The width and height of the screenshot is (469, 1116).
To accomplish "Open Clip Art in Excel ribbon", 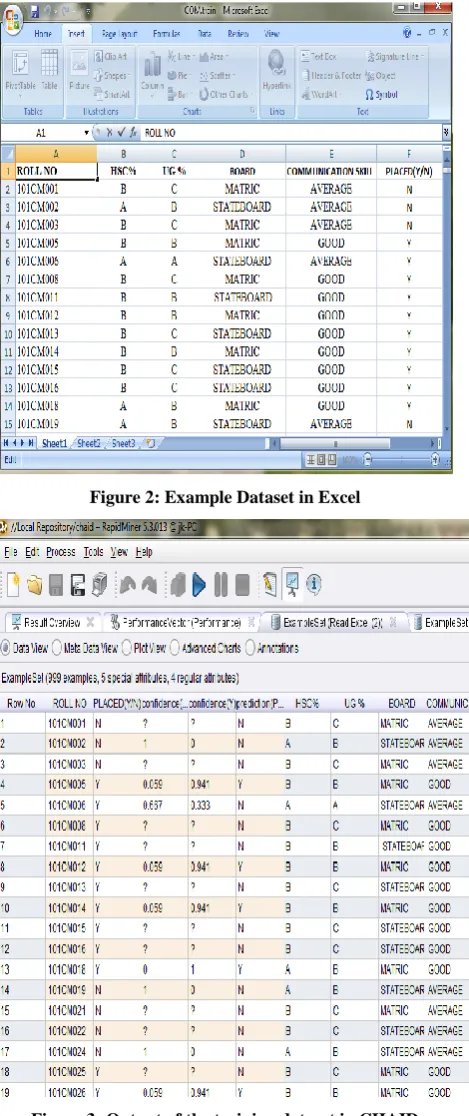I will [x=113, y=57].
